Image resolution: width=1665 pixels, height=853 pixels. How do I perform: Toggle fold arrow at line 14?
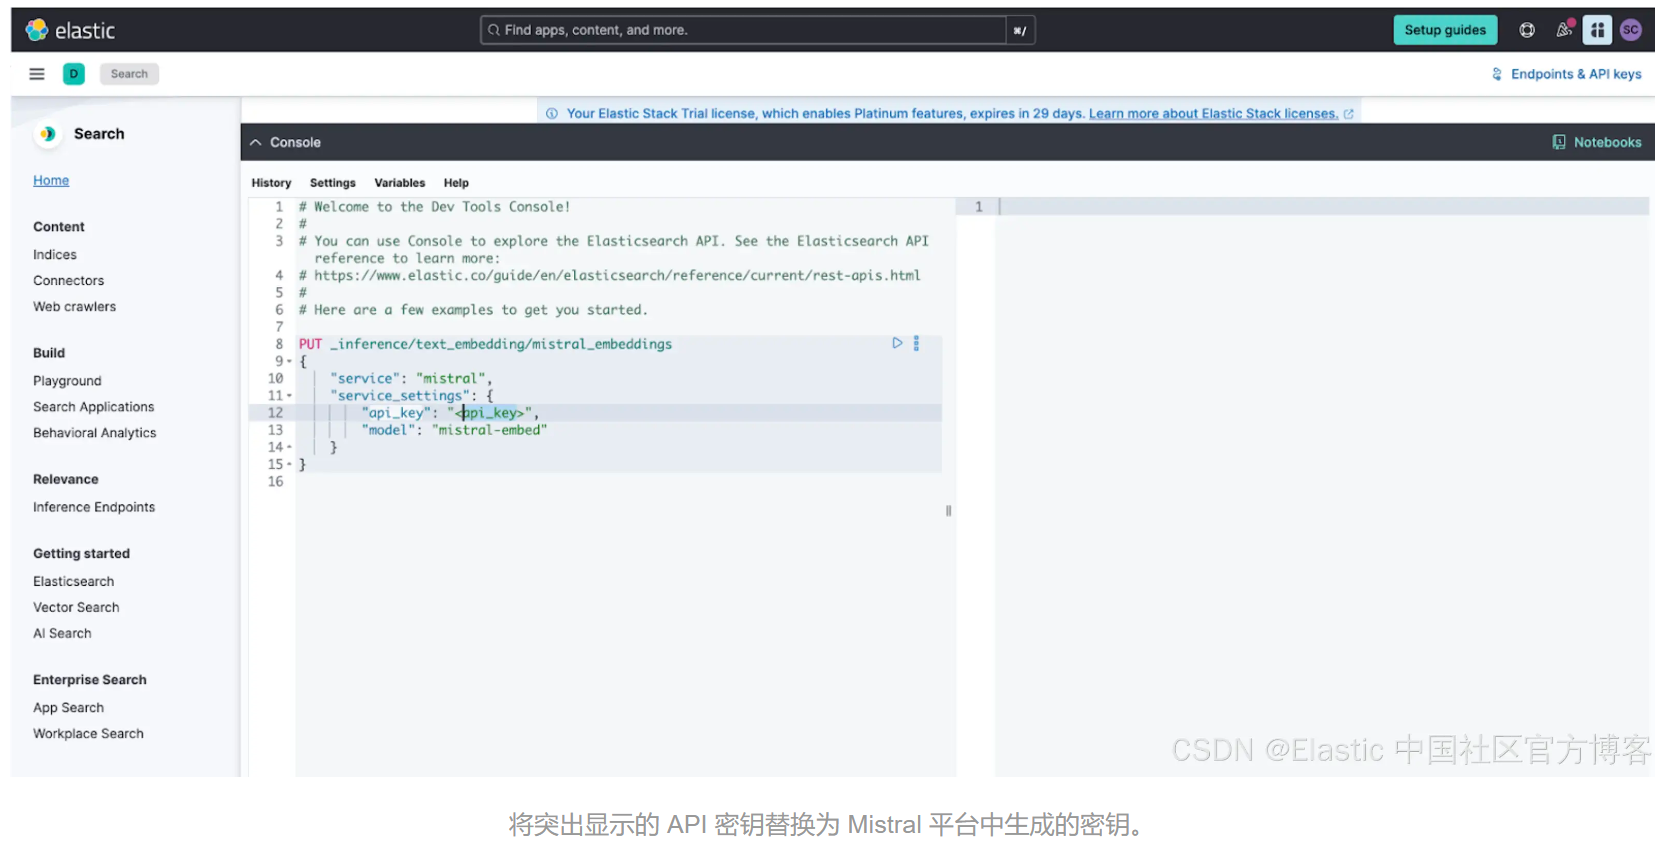coord(290,447)
